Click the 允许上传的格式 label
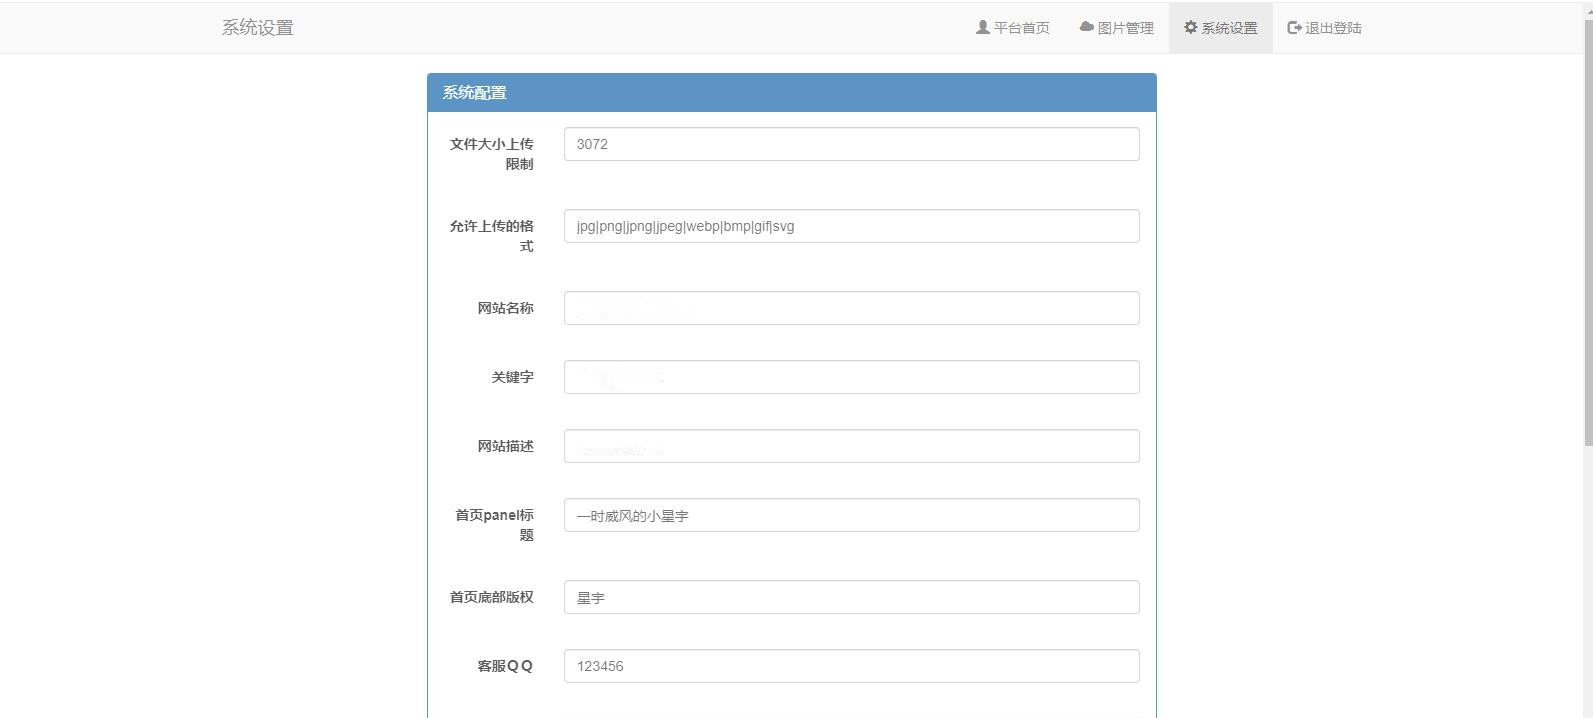 click(492, 236)
